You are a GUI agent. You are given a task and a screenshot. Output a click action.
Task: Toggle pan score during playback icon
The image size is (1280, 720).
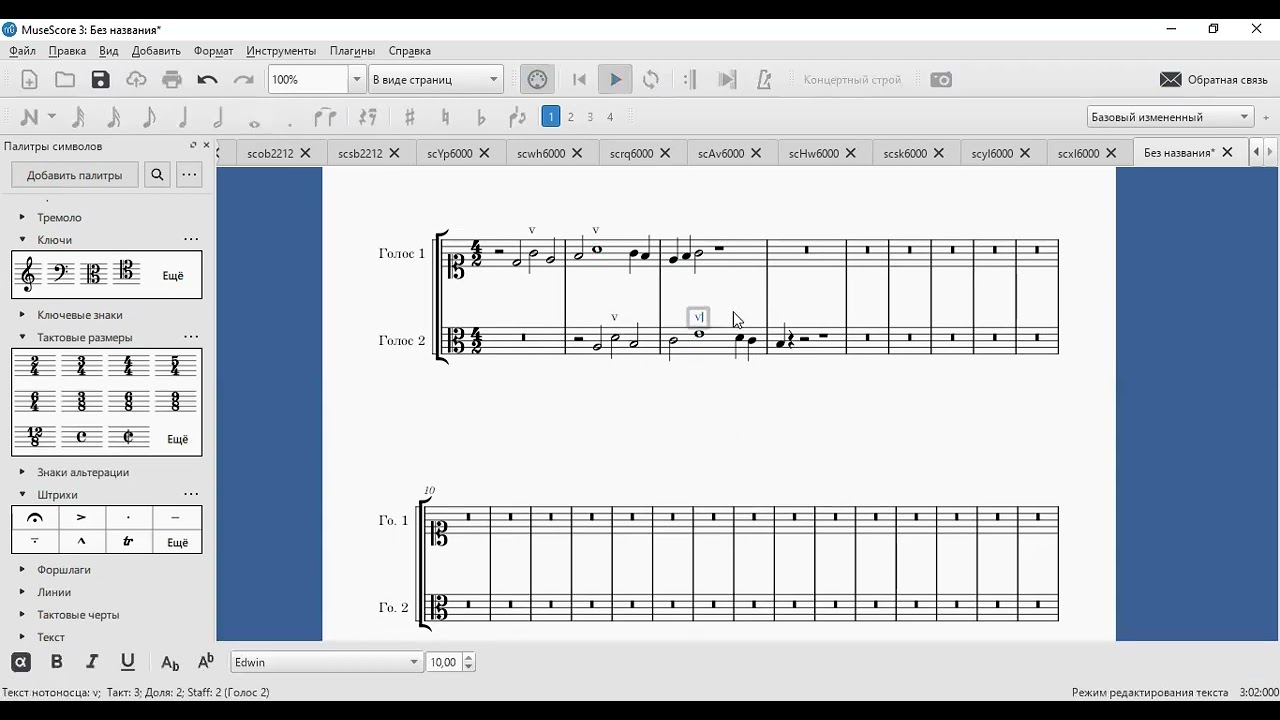point(727,80)
